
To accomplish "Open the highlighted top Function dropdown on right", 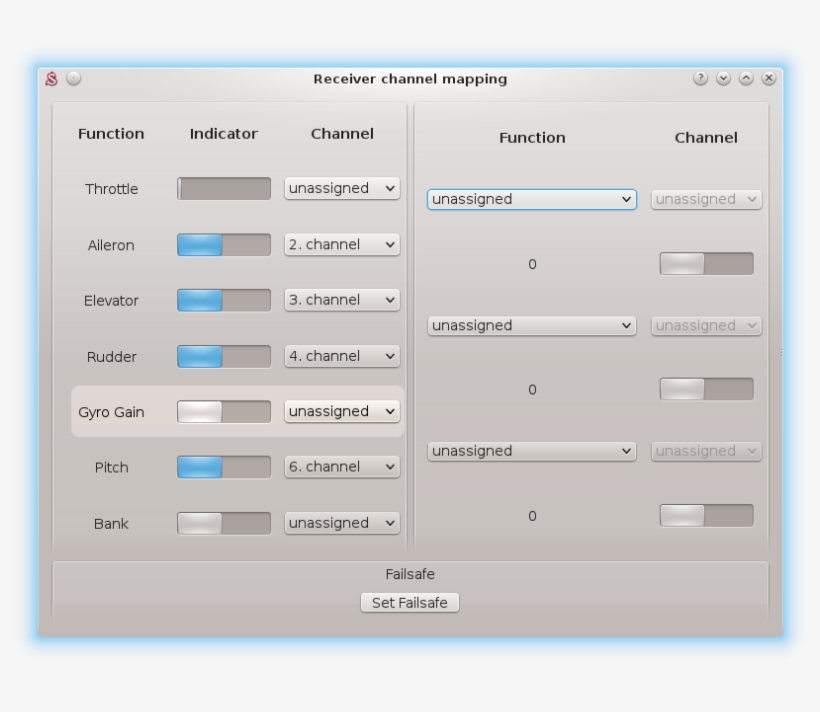I will tap(532, 200).
